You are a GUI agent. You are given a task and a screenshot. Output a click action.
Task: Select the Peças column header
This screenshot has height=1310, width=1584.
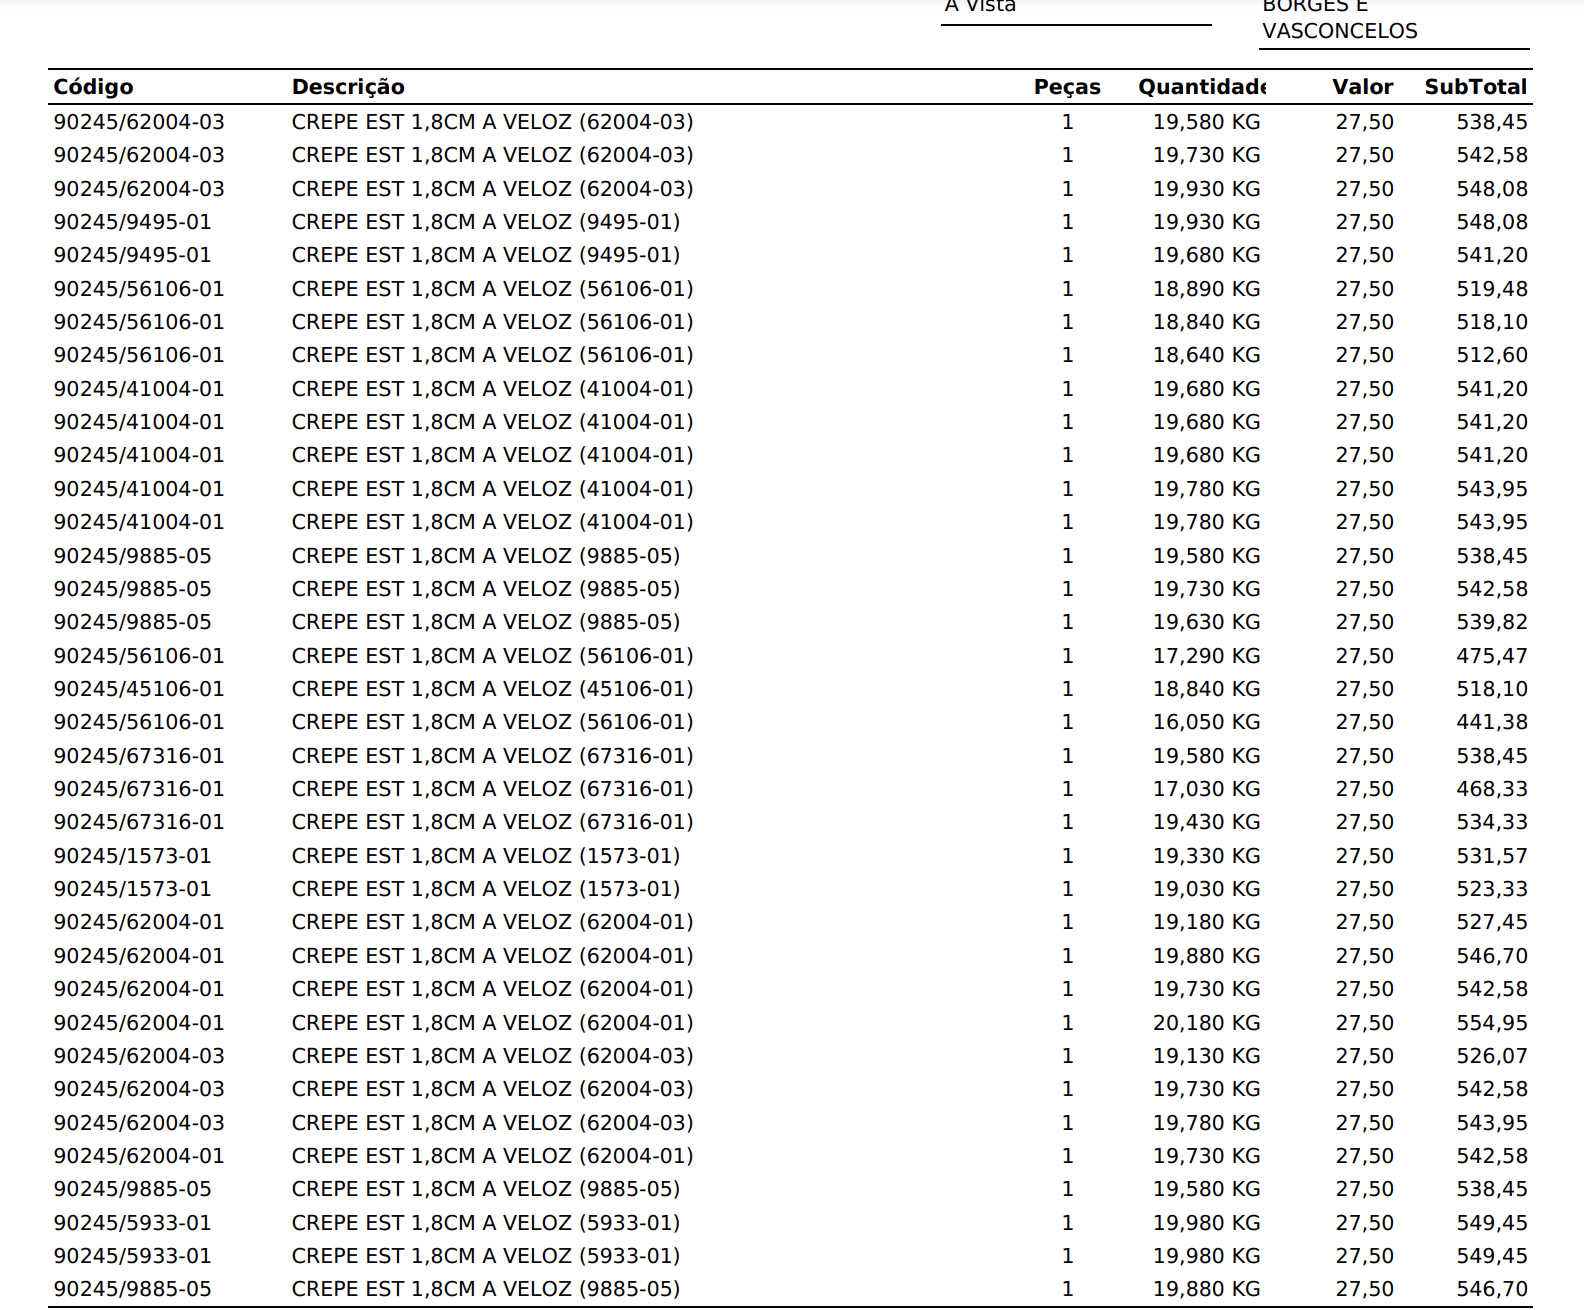[1066, 87]
